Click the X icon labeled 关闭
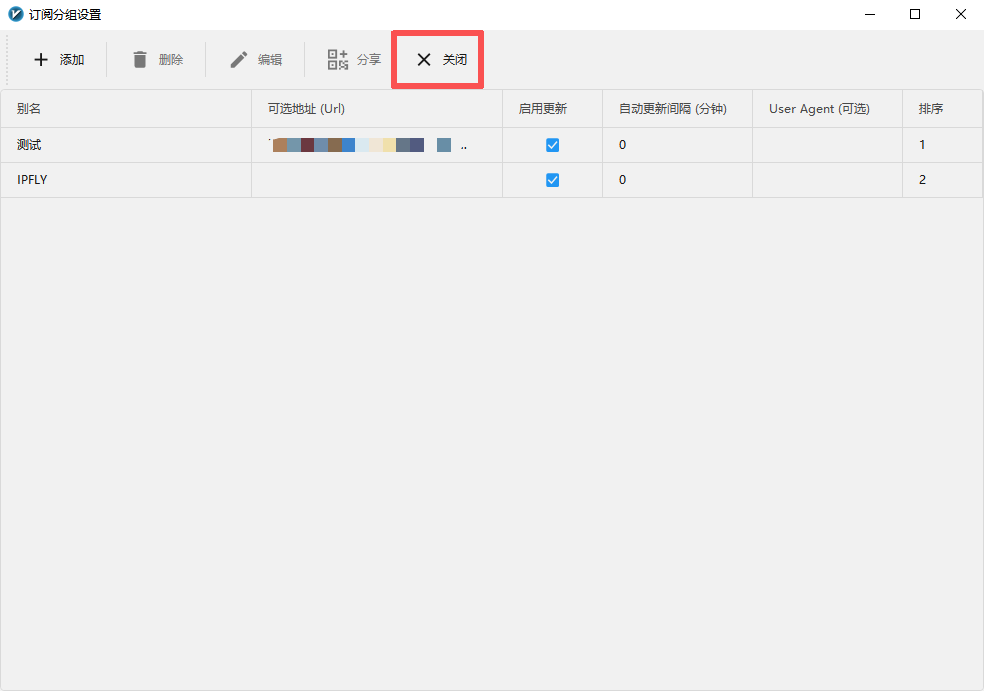The height and width of the screenshot is (691, 984). [424, 60]
